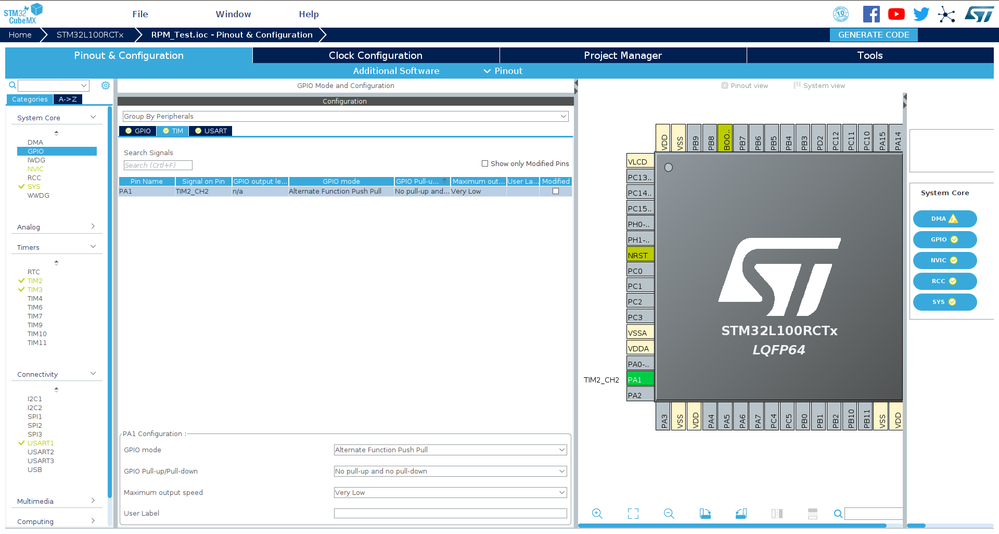The height and width of the screenshot is (534, 999).
Task: Zoom in on the chip pinout view
Action: point(597,514)
